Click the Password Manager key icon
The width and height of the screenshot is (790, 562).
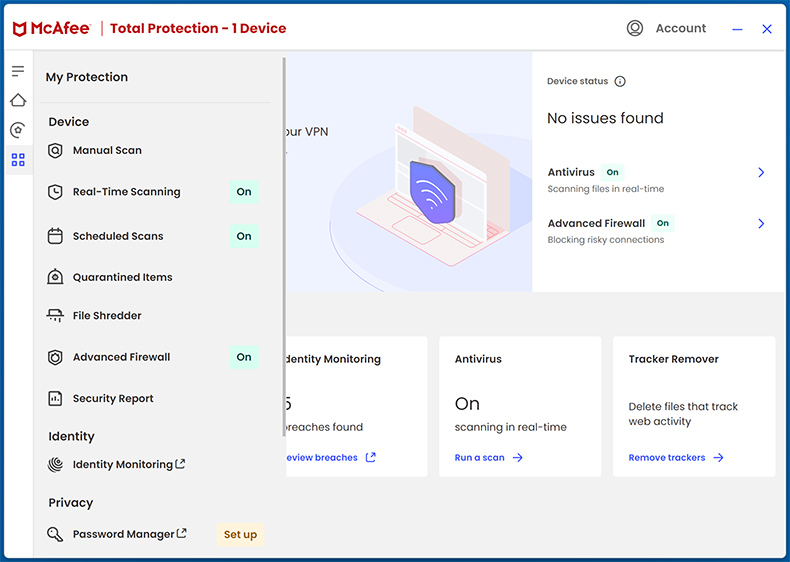[x=55, y=534]
